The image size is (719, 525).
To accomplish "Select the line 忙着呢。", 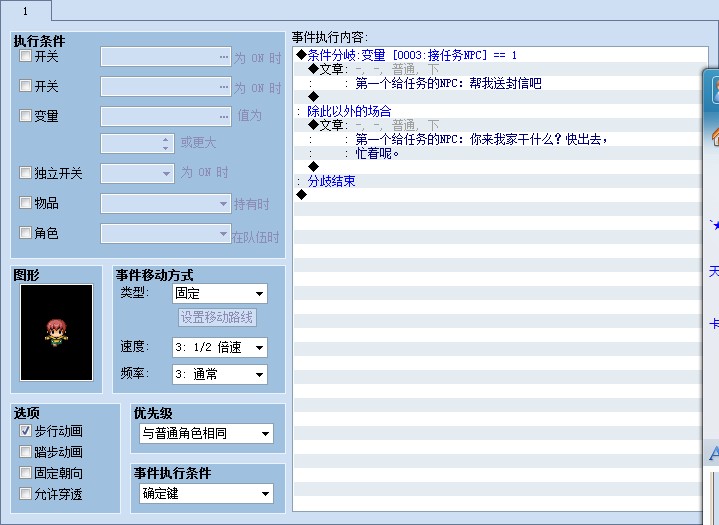I will click(498, 153).
